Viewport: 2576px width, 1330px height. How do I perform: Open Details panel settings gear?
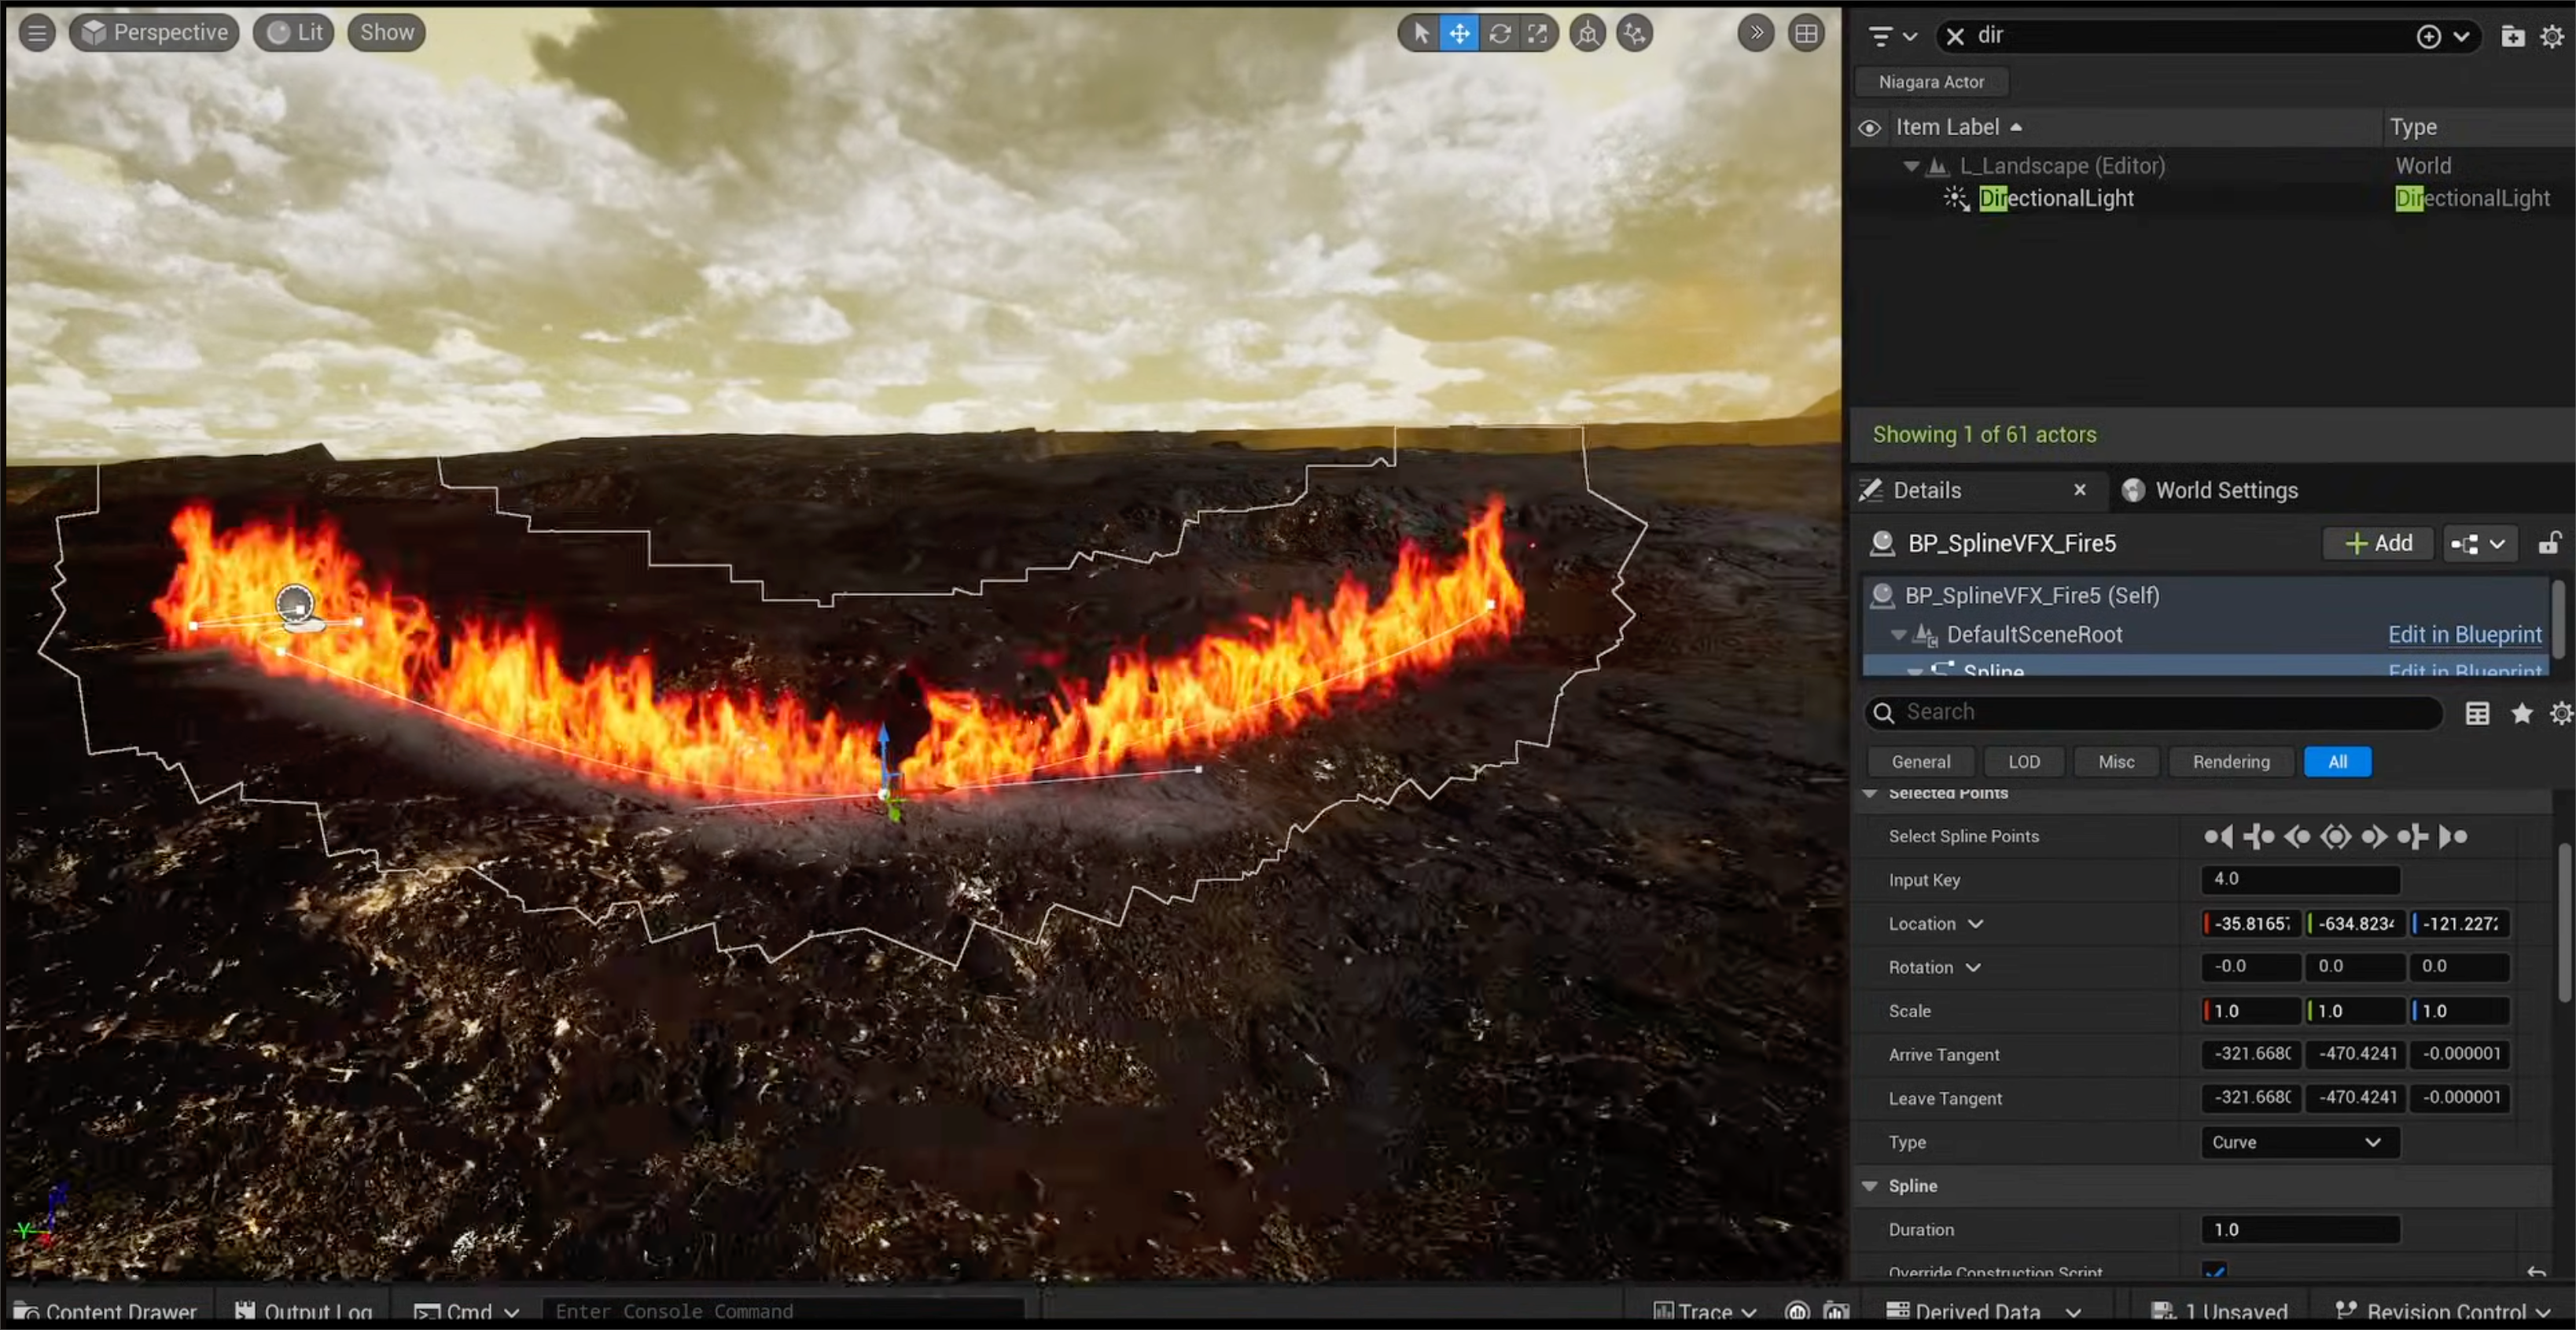pos(2561,713)
